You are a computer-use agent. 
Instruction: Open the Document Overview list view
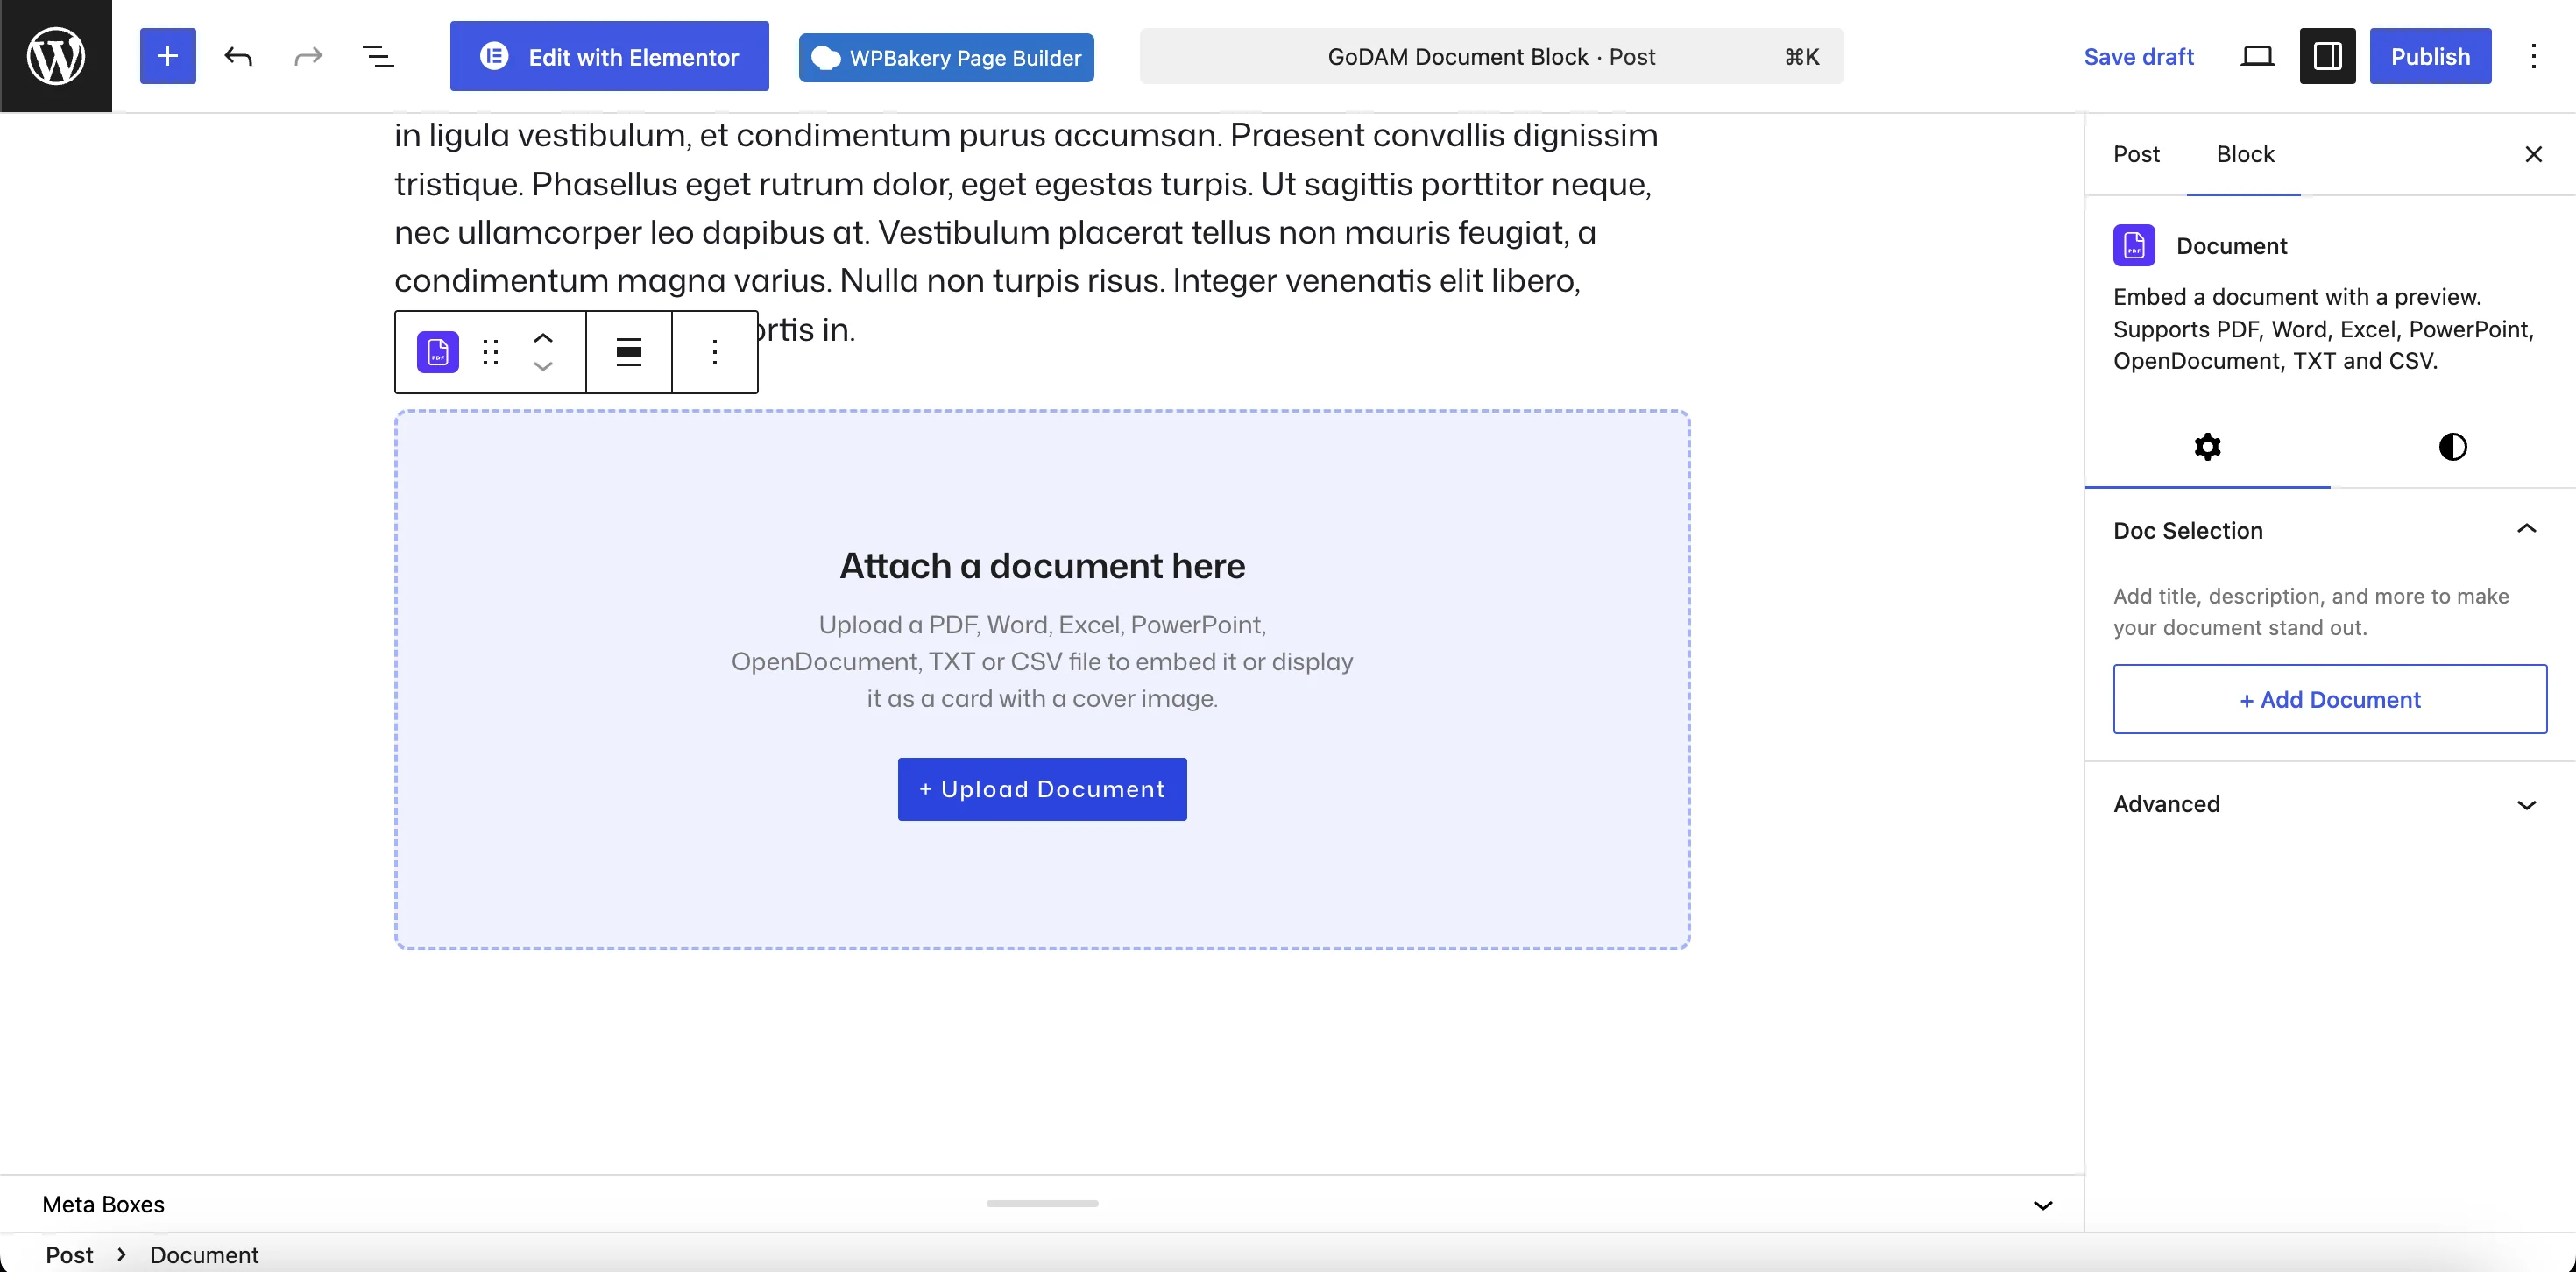pos(378,56)
